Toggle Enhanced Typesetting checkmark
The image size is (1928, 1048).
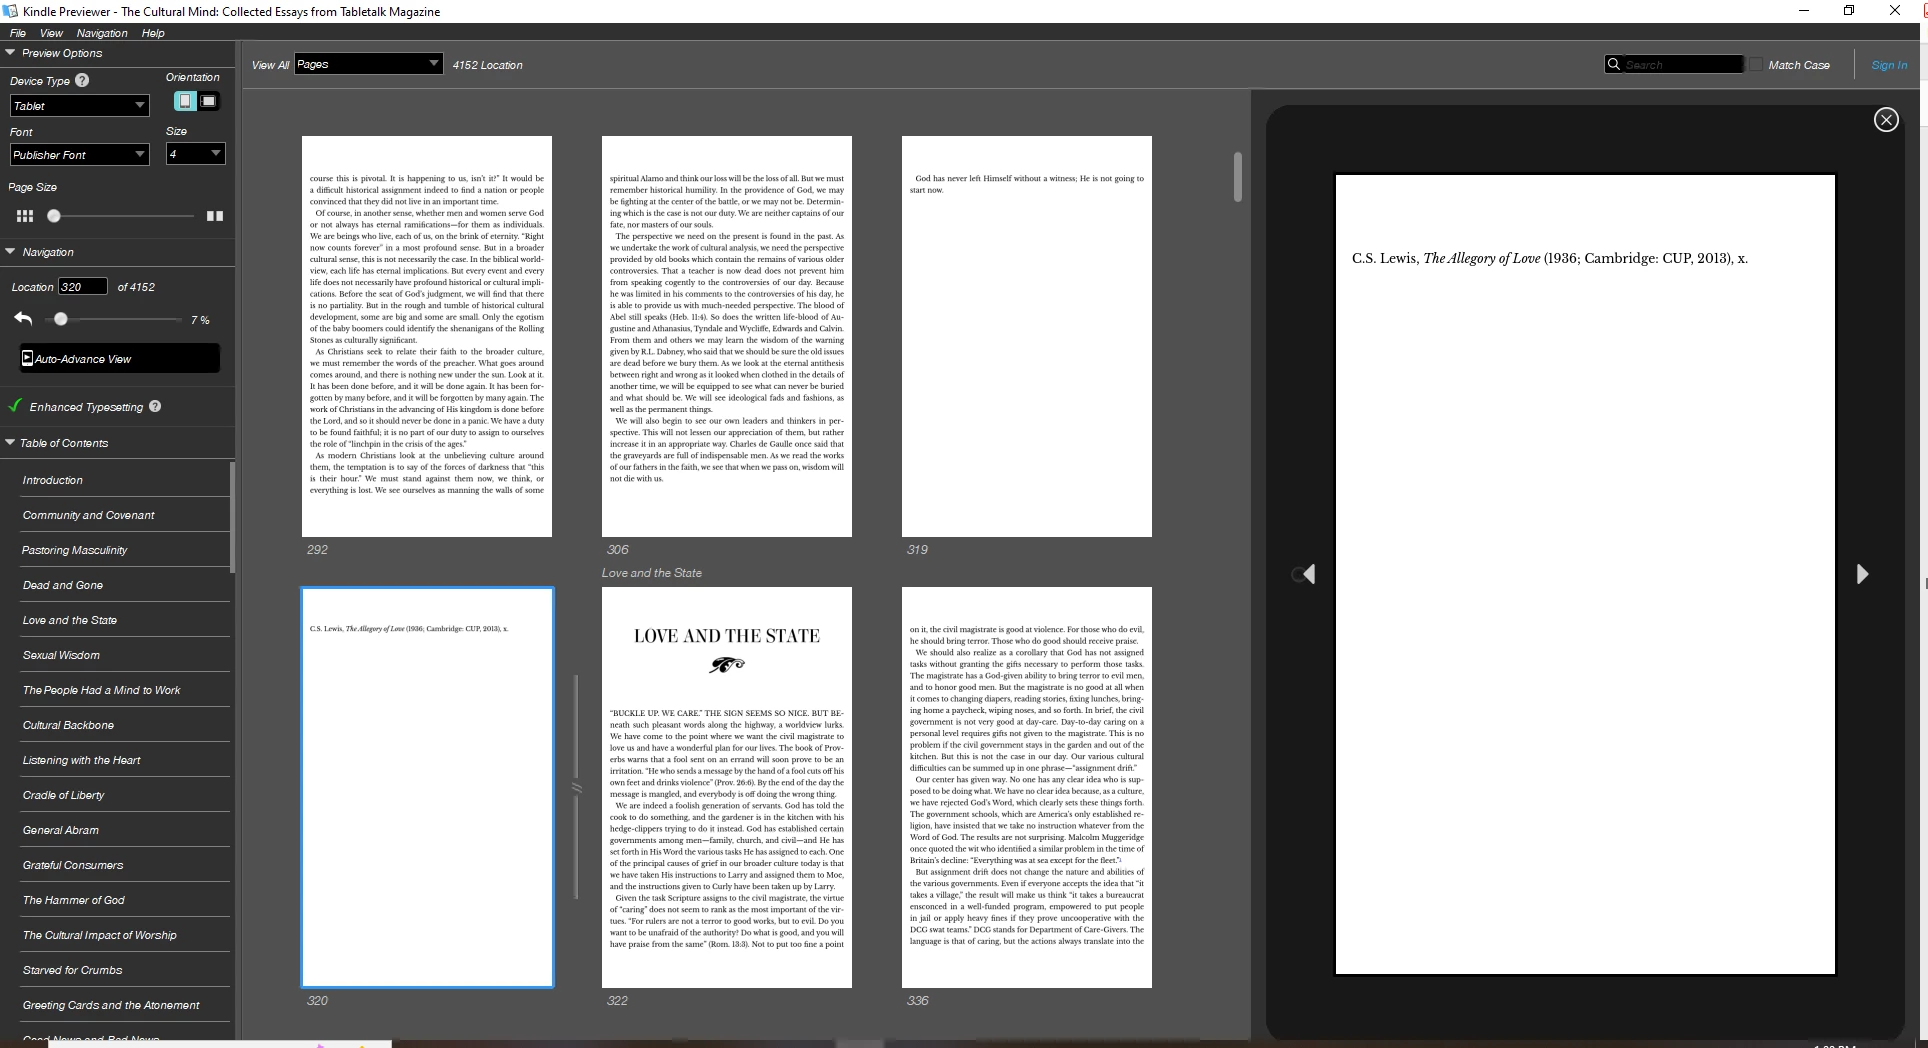coord(15,406)
